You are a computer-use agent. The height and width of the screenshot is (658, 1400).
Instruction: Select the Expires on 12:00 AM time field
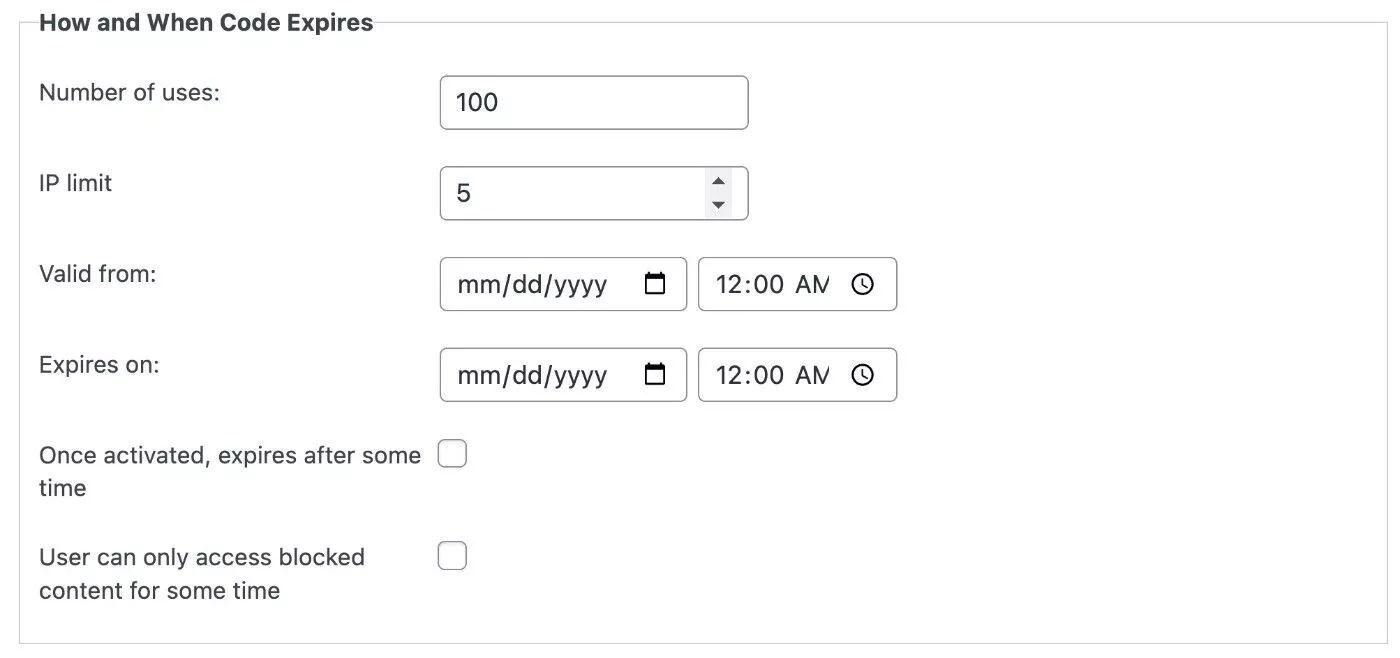click(x=797, y=375)
